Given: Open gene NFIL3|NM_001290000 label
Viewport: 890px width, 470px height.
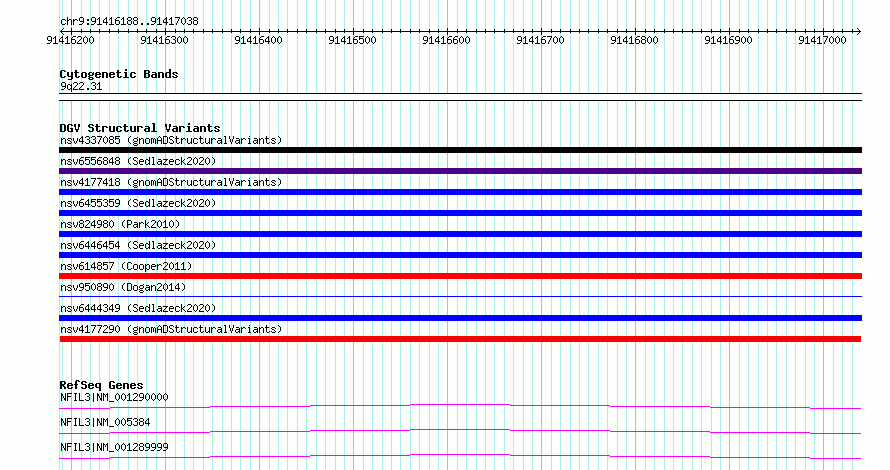Looking at the screenshot, I should click(x=114, y=397).
